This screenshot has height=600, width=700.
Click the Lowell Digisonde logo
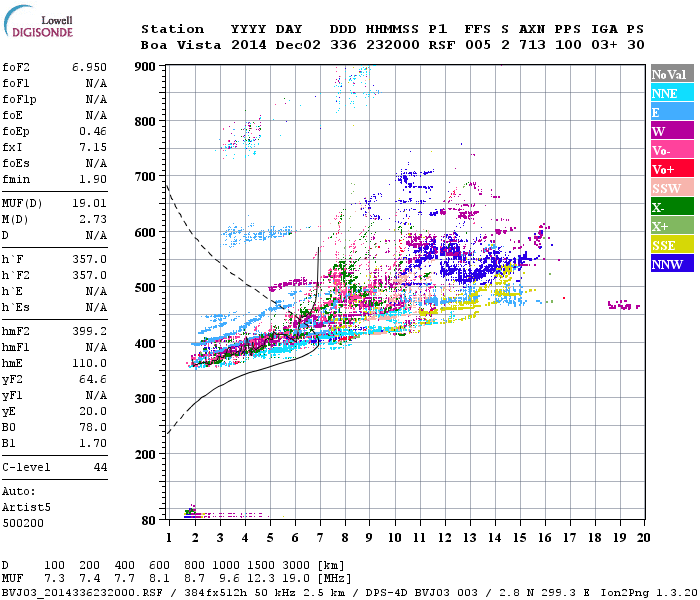(x=38, y=22)
